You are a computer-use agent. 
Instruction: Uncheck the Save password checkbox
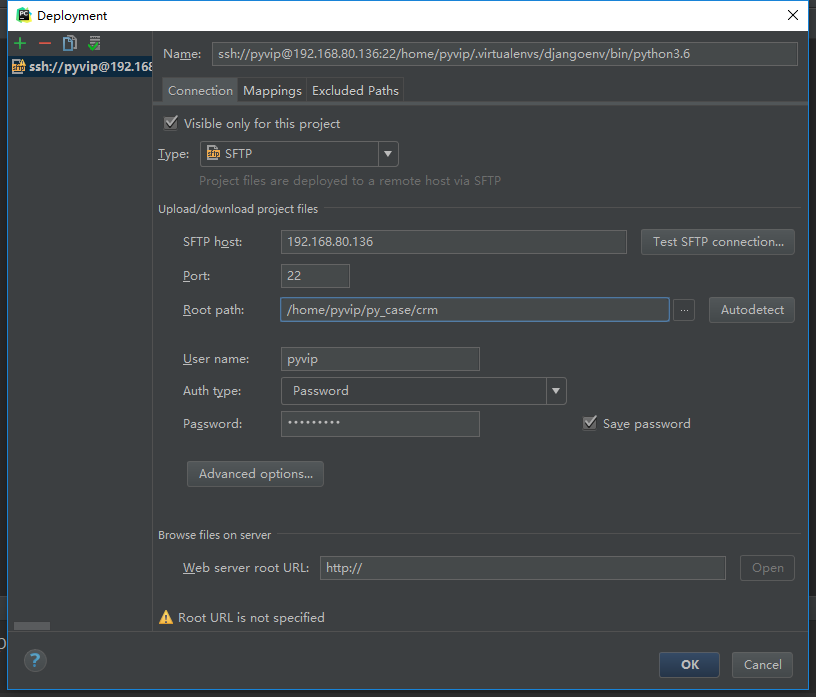point(590,423)
